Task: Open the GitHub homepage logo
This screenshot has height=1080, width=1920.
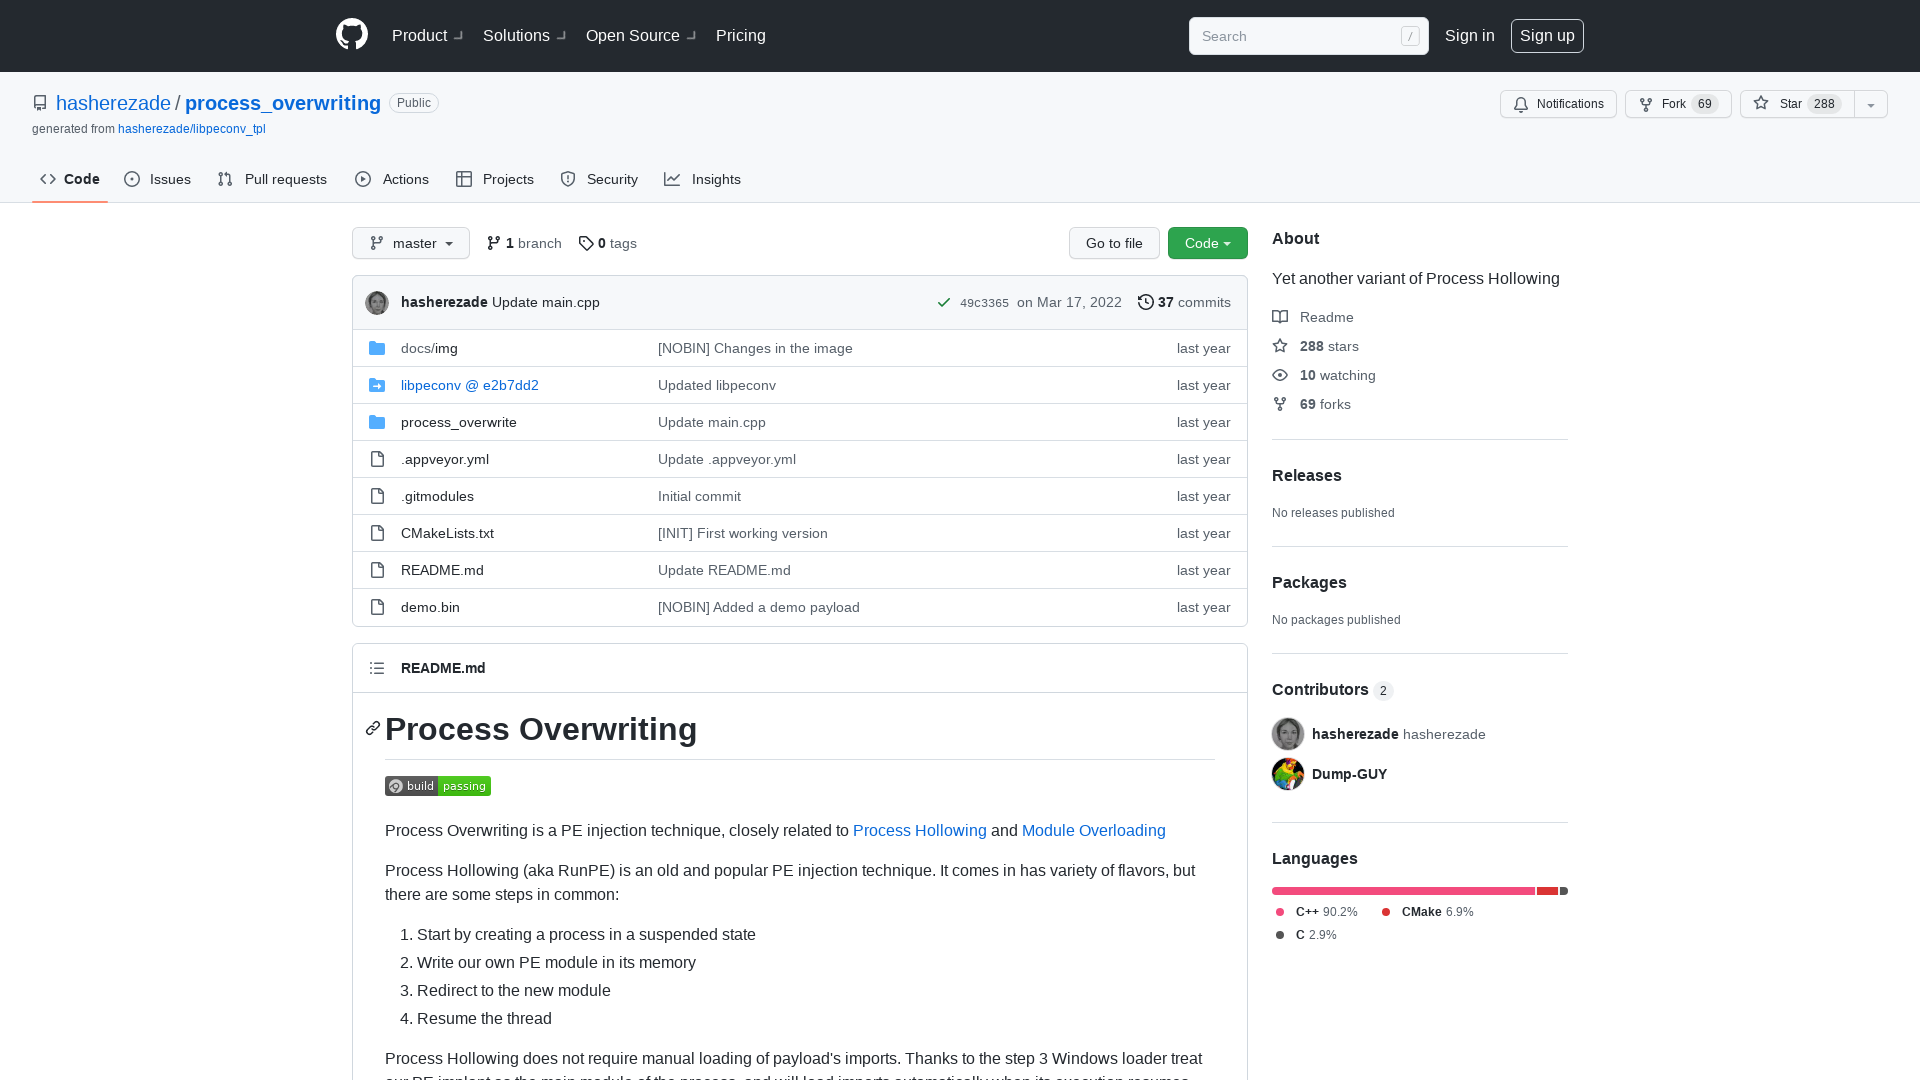Action: [352, 35]
